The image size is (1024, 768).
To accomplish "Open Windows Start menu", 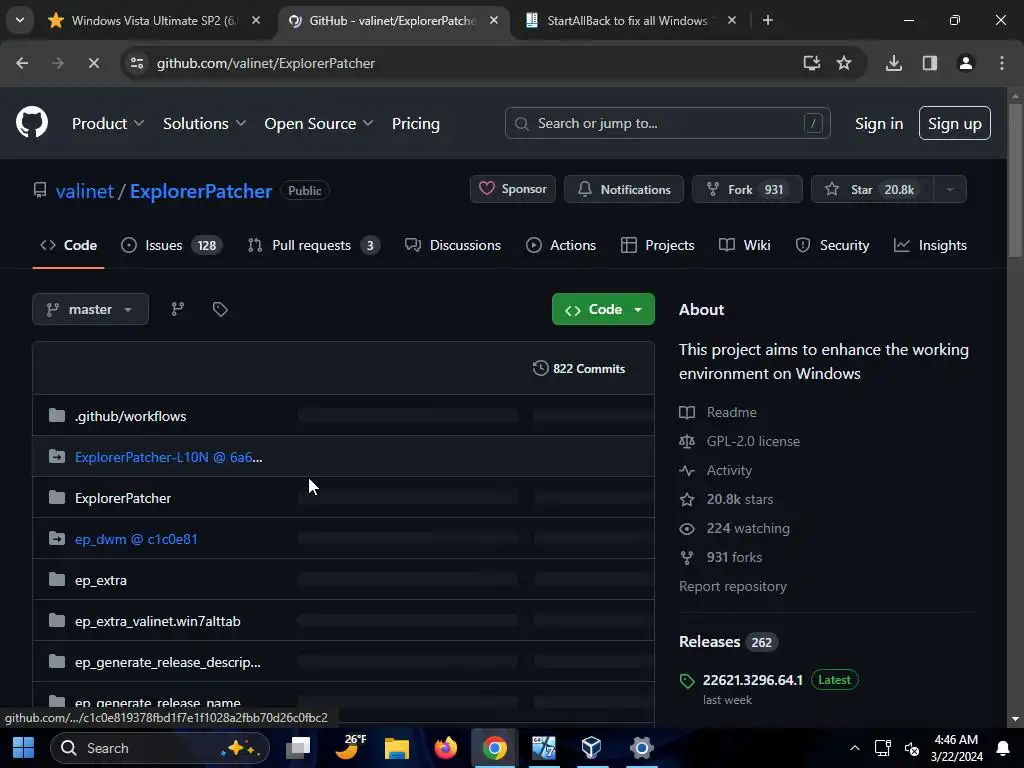I will [24, 748].
